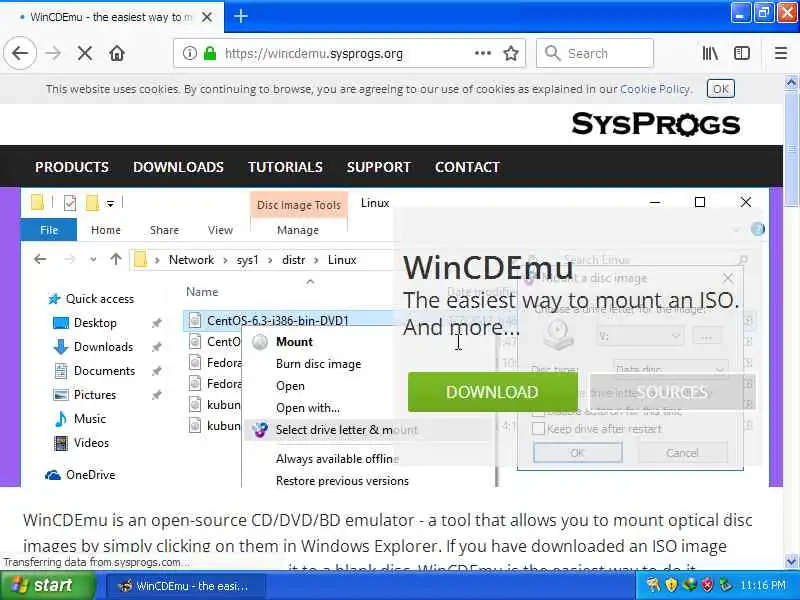Click CentOS-6.3-i386-bin-DVD1 file
The width and height of the screenshot is (800, 600).
(278, 320)
